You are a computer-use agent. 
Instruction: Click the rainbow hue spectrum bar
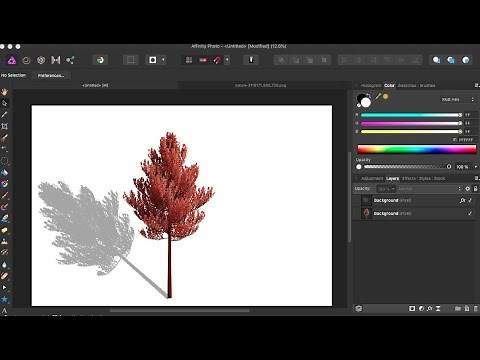pyautogui.click(x=417, y=149)
